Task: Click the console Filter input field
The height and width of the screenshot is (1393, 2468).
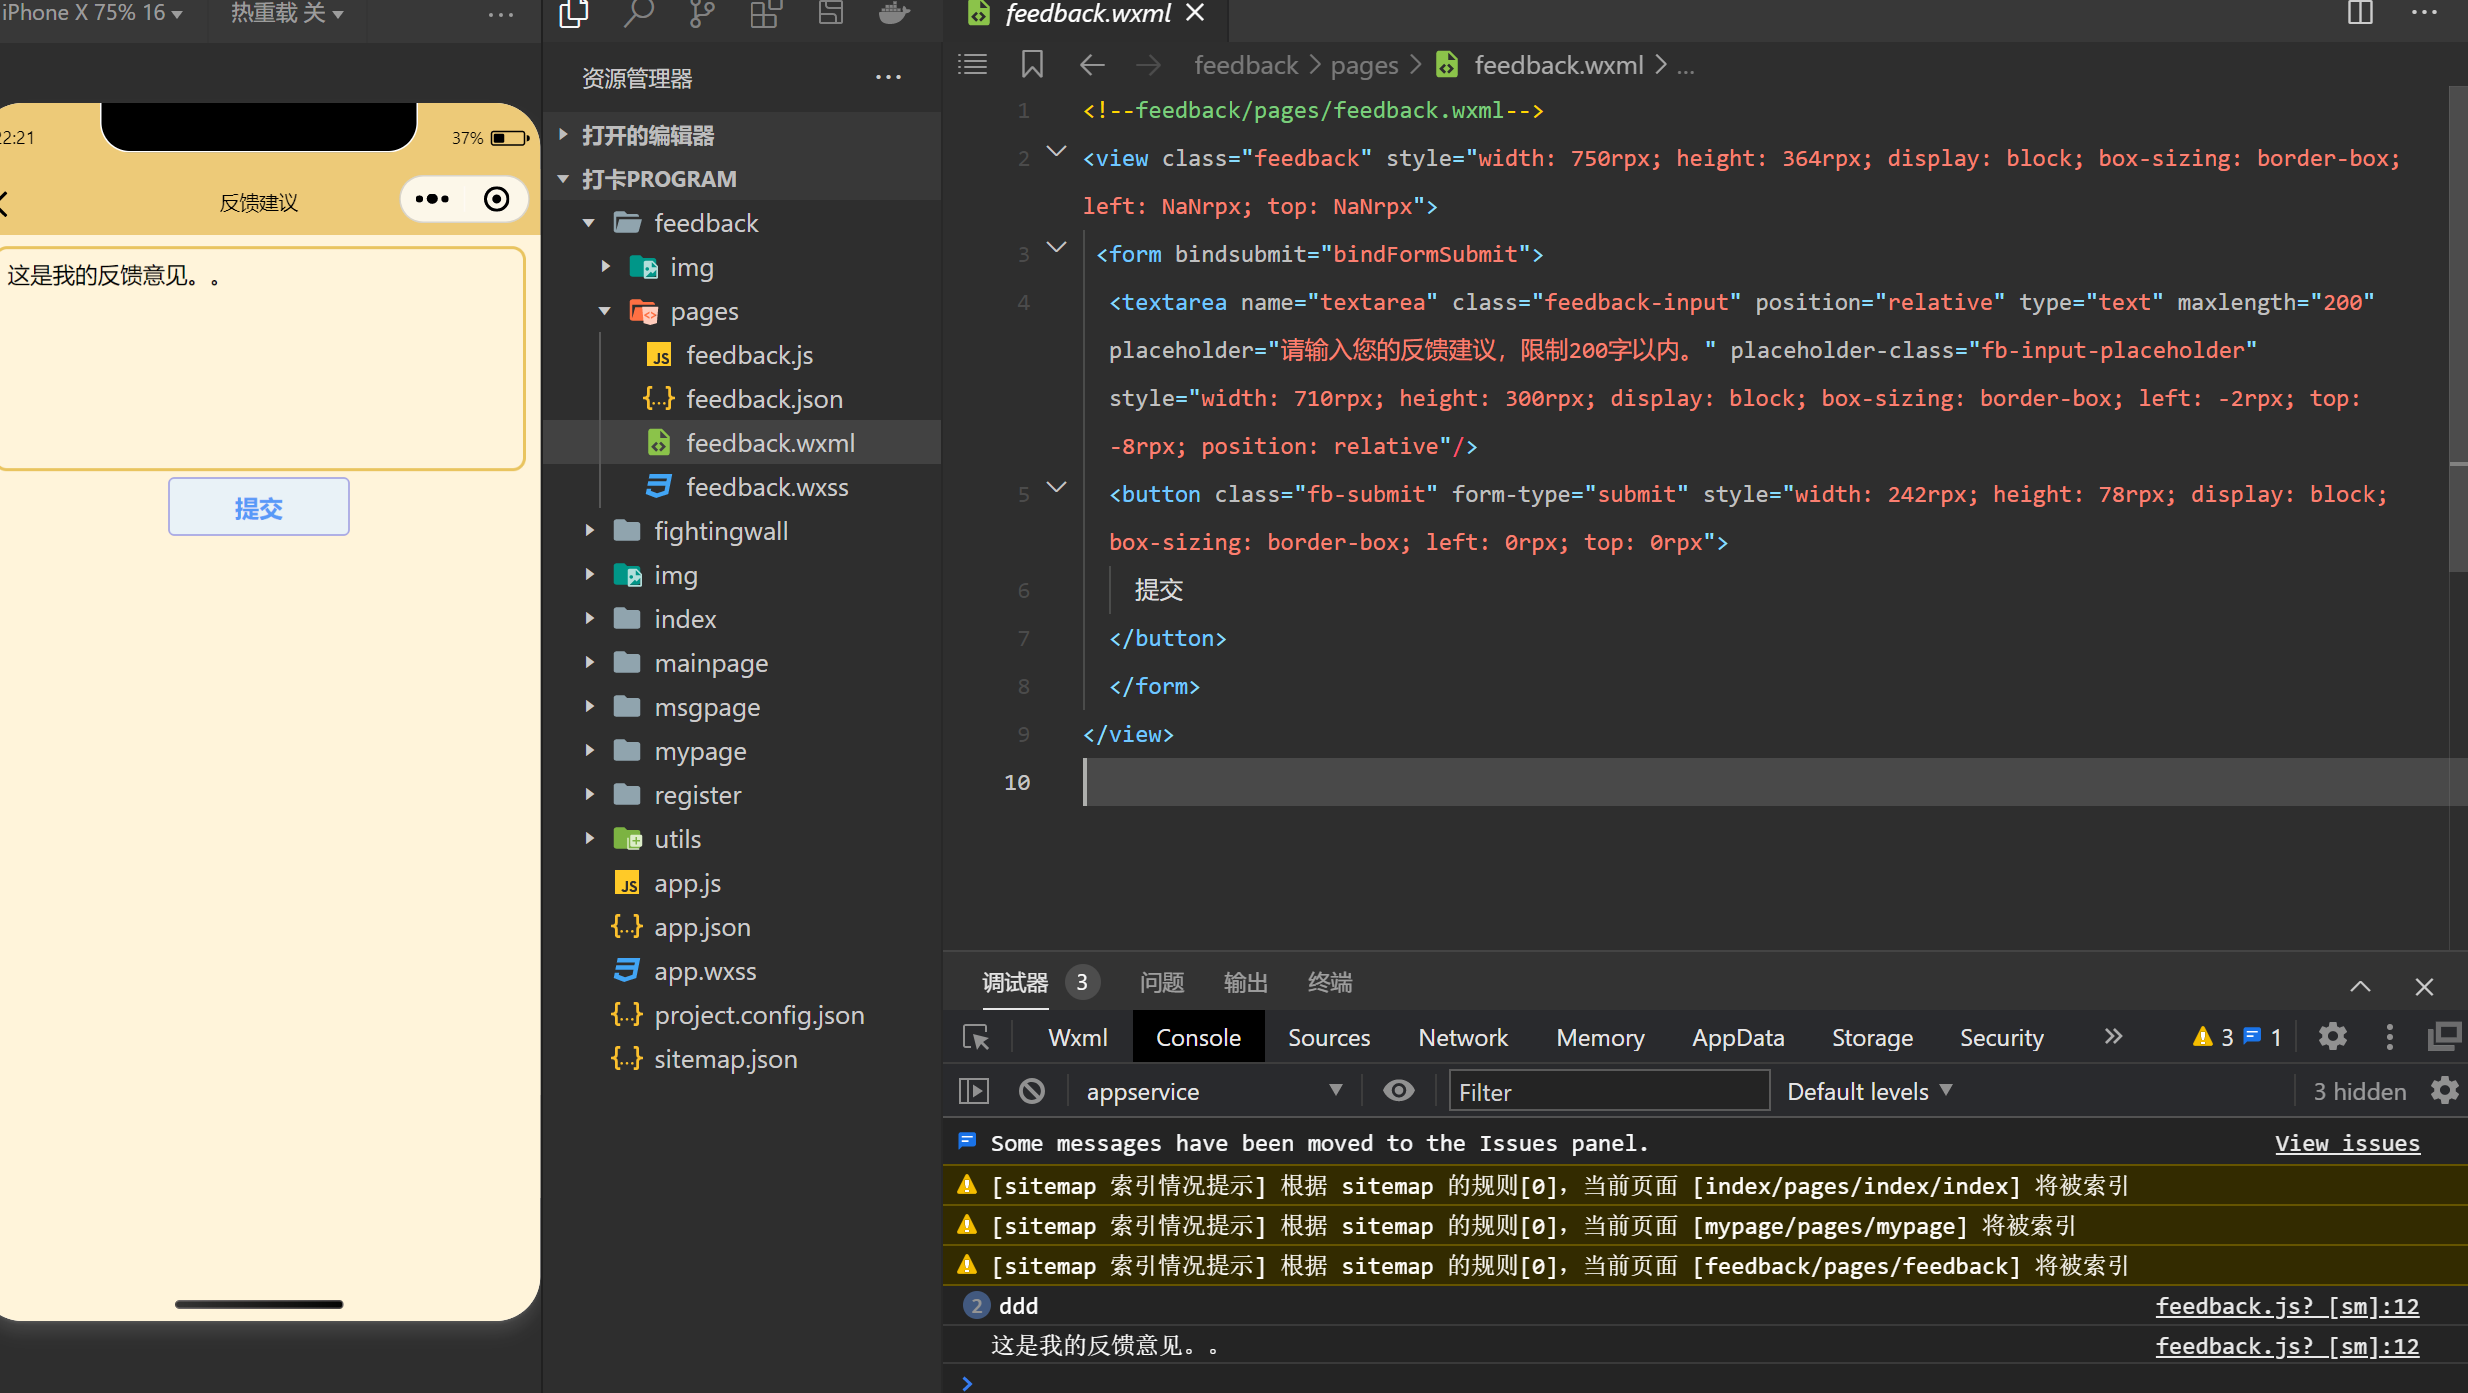Action: (x=1608, y=1091)
